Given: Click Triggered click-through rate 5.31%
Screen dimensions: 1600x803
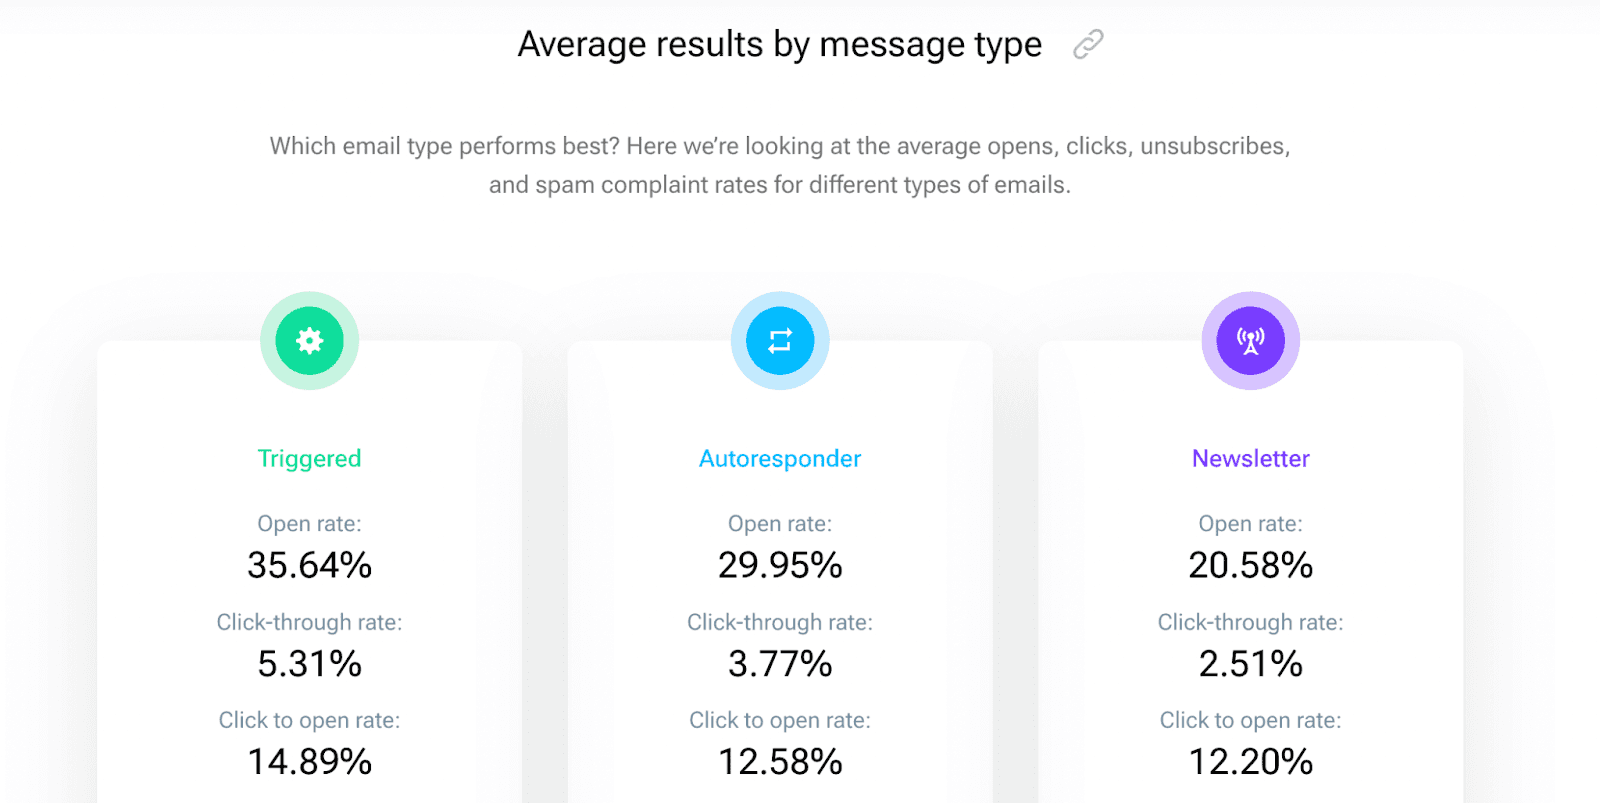Looking at the screenshot, I should (310, 663).
